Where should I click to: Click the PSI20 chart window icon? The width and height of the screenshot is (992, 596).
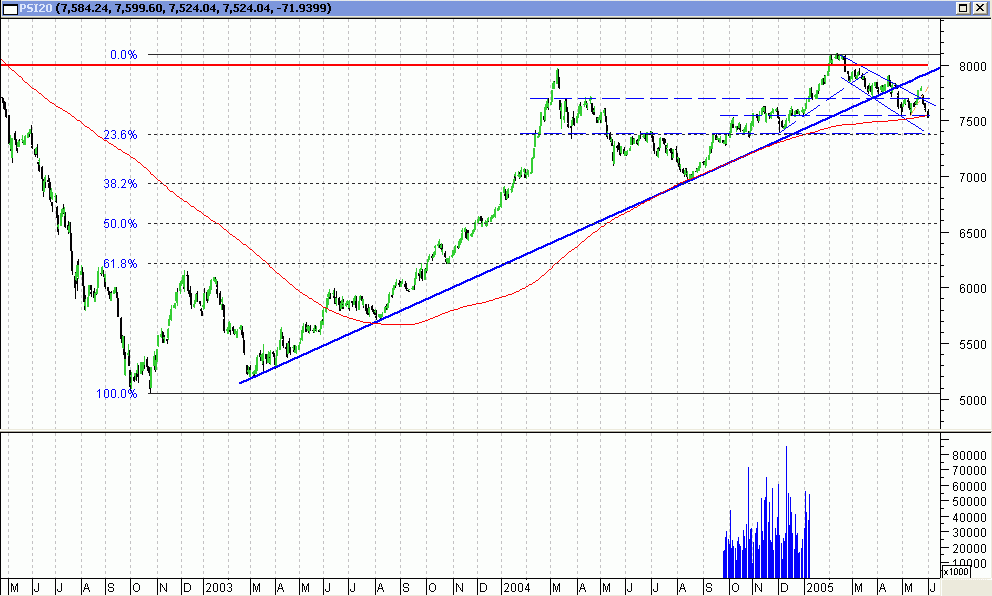click(10, 8)
